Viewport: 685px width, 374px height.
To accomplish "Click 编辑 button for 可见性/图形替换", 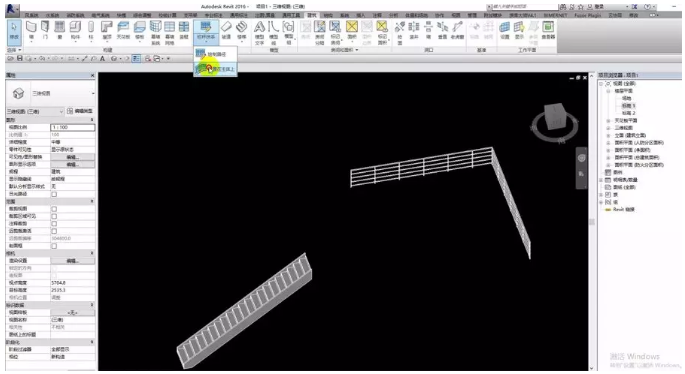I will coord(73,157).
